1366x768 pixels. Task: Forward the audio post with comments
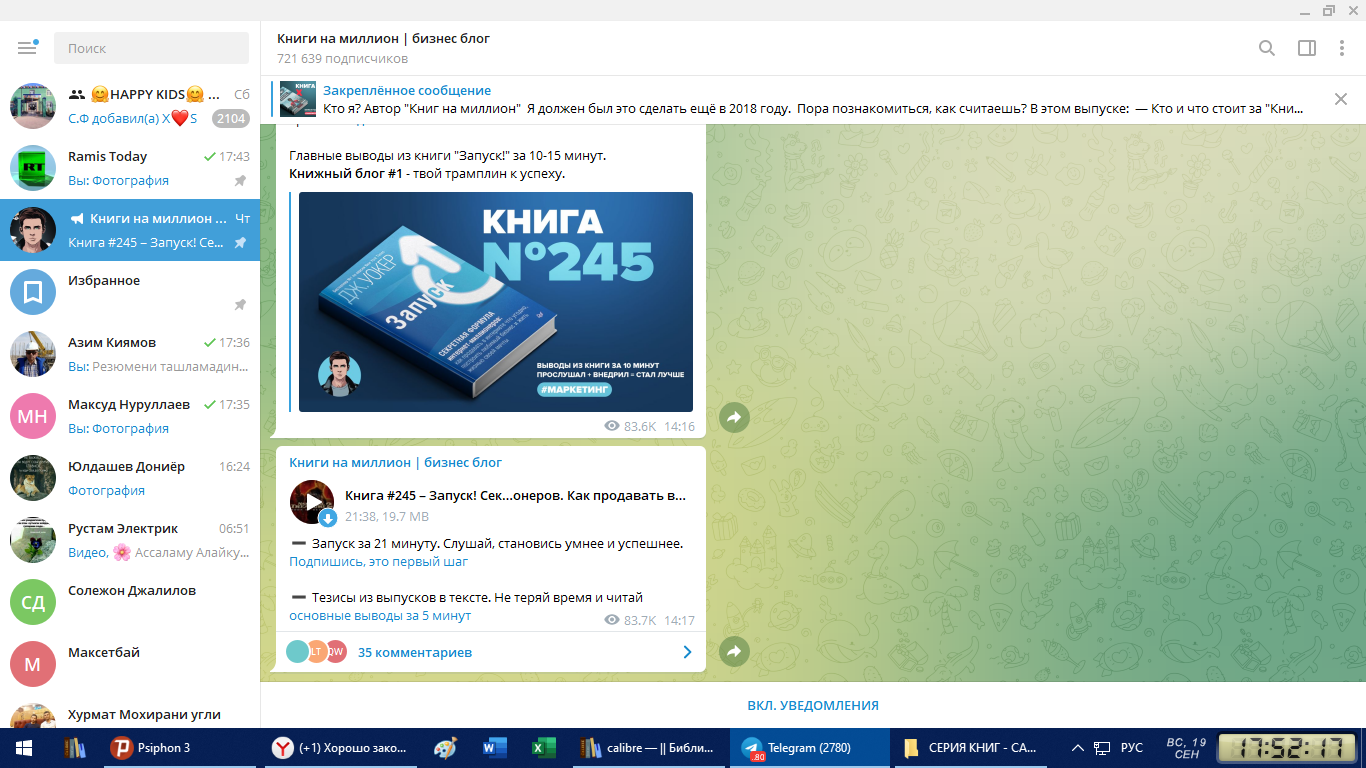[734, 652]
